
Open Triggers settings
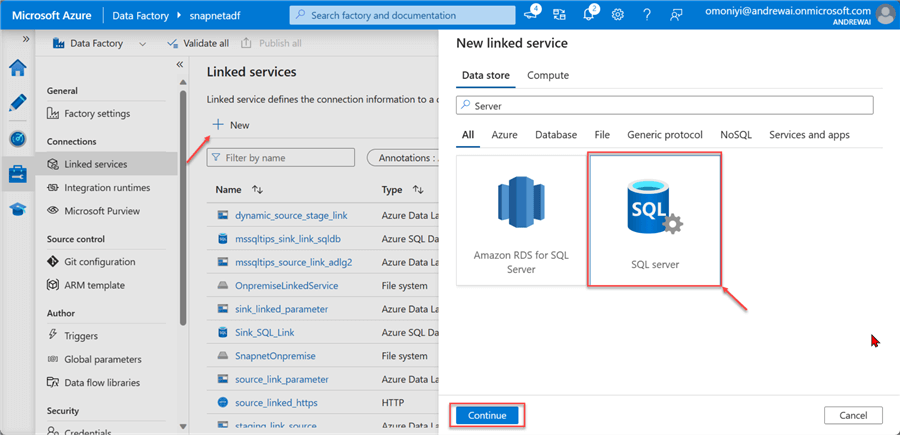[72, 336]
